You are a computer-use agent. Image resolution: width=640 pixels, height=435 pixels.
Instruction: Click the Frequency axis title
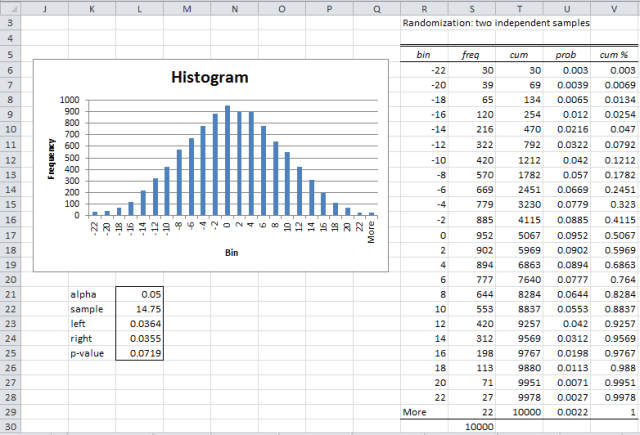tap(51, 159)
